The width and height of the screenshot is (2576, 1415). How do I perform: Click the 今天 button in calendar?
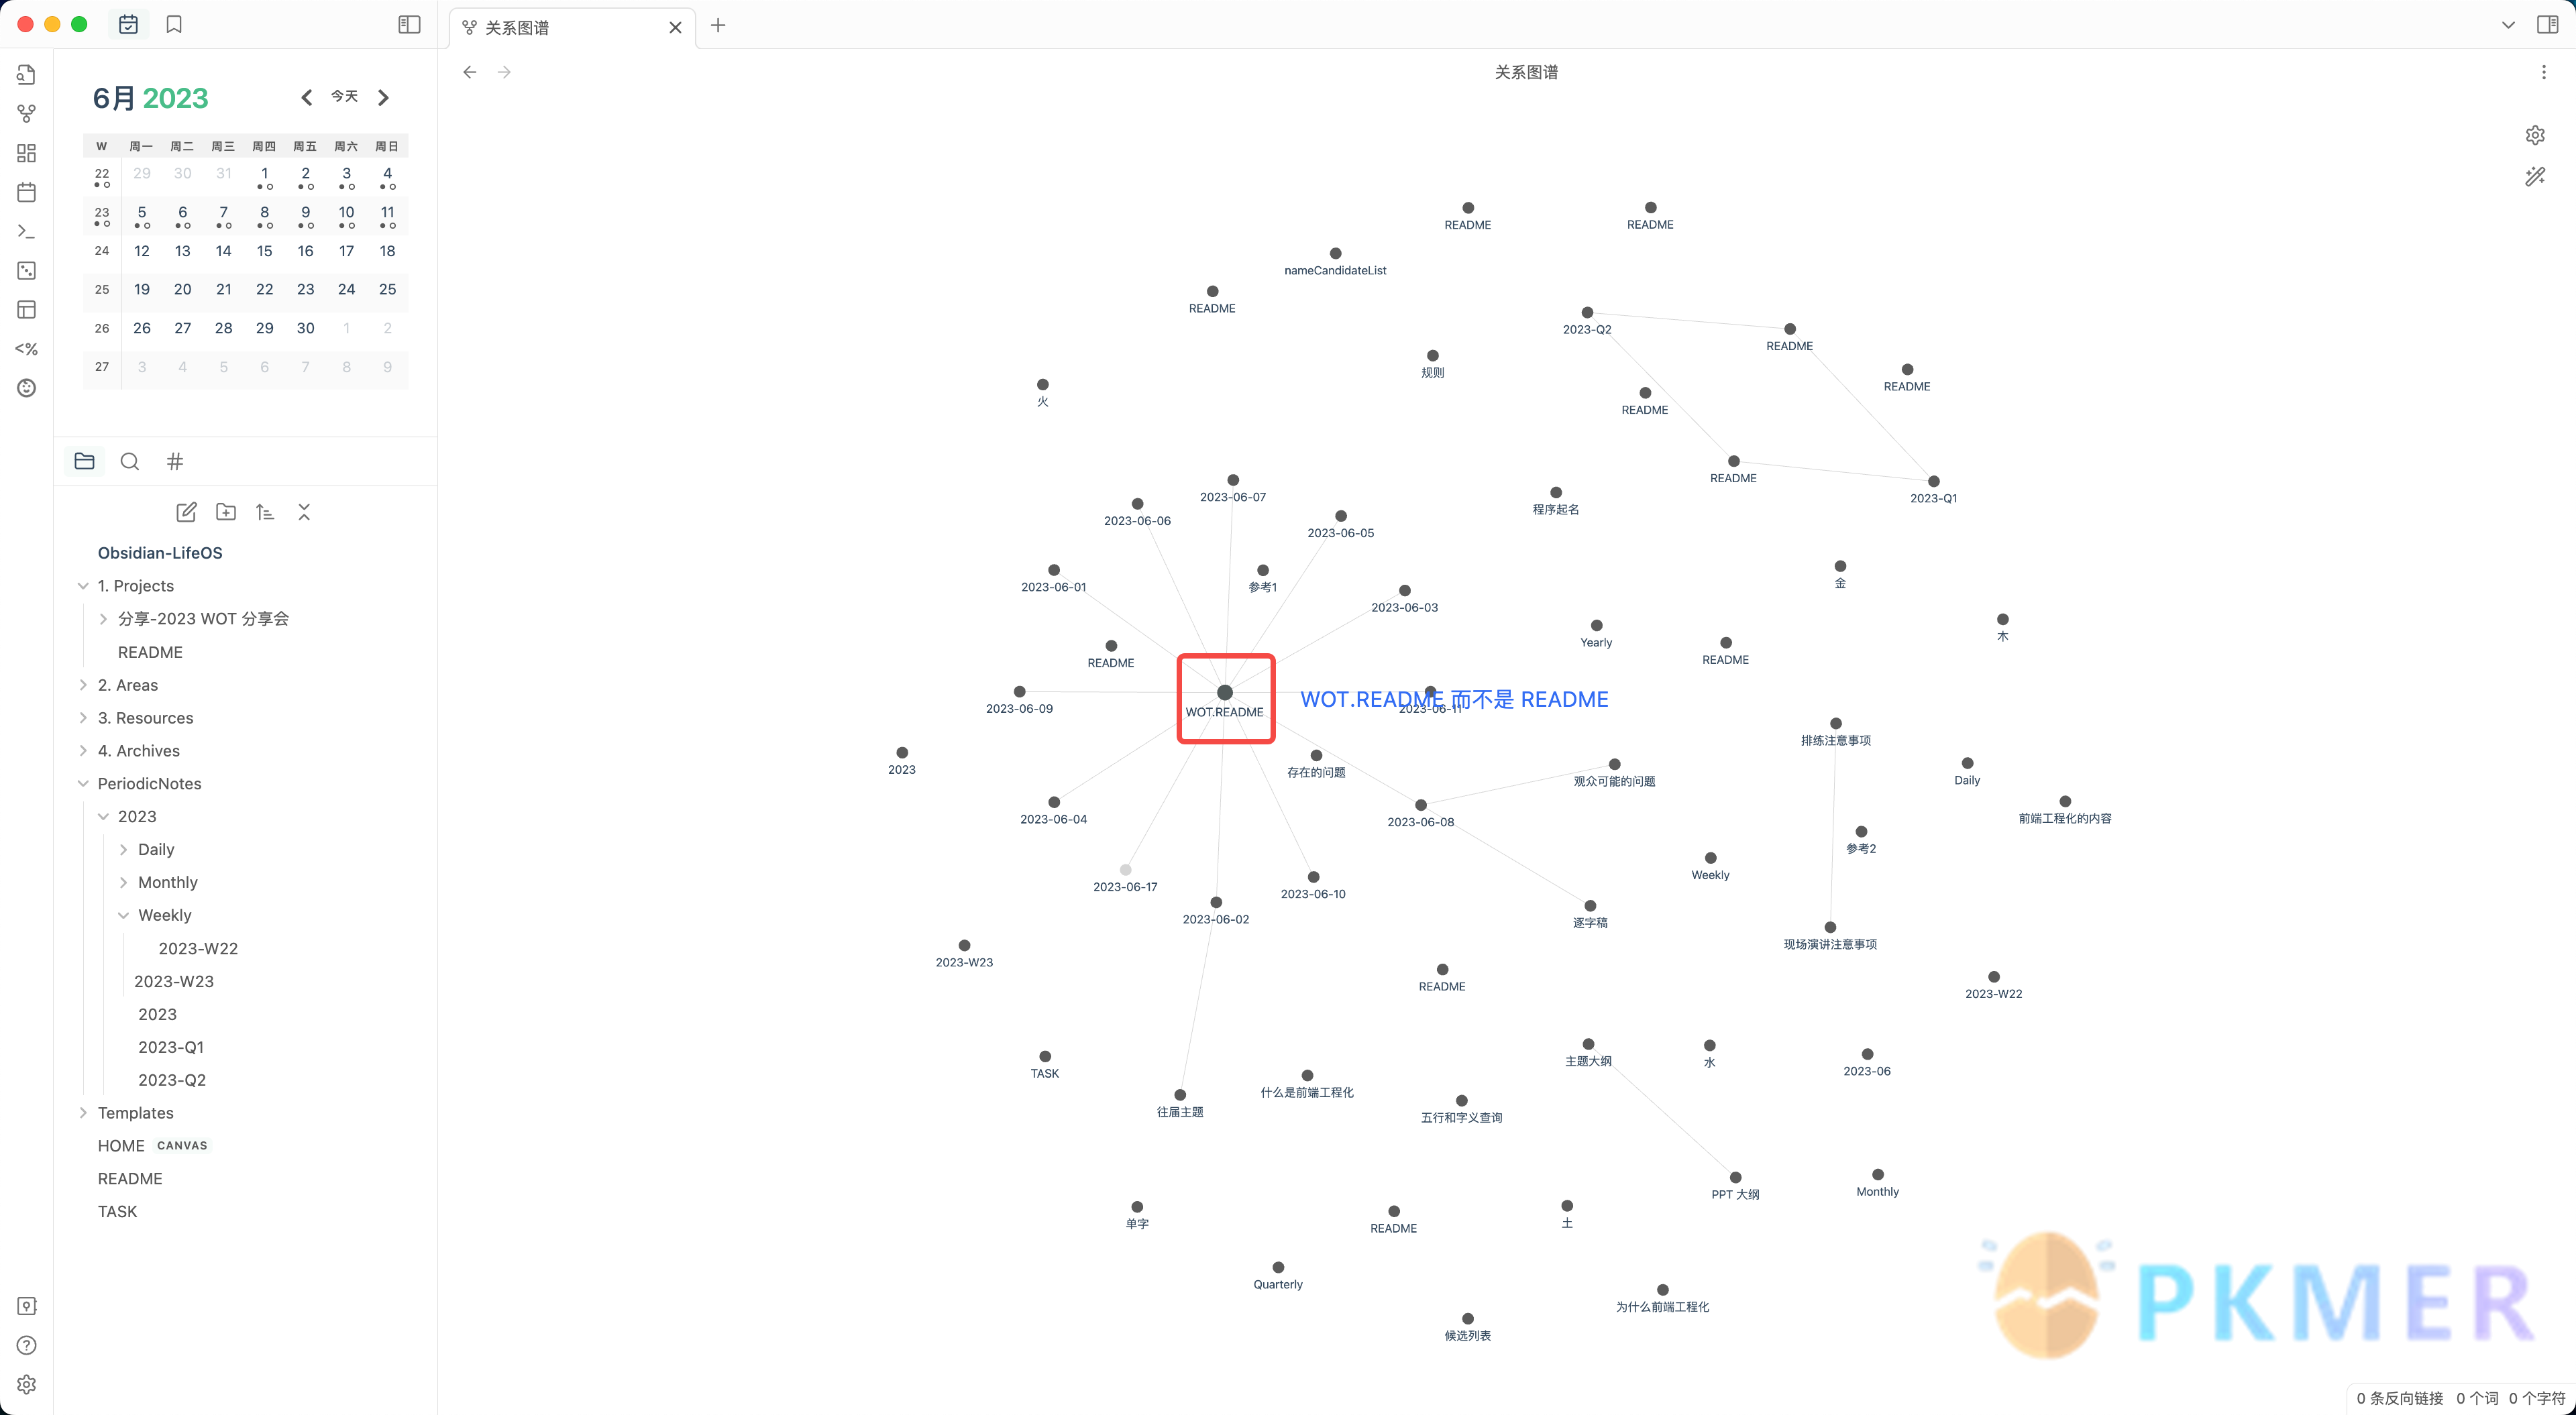[x=343, y=96]
